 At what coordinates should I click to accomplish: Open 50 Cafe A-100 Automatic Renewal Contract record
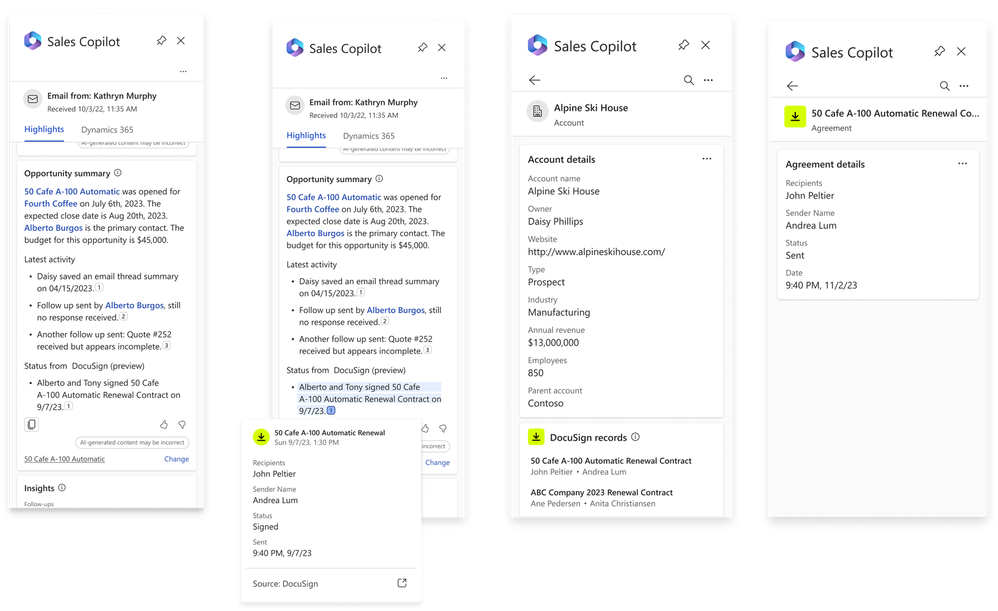coord(611,466)
